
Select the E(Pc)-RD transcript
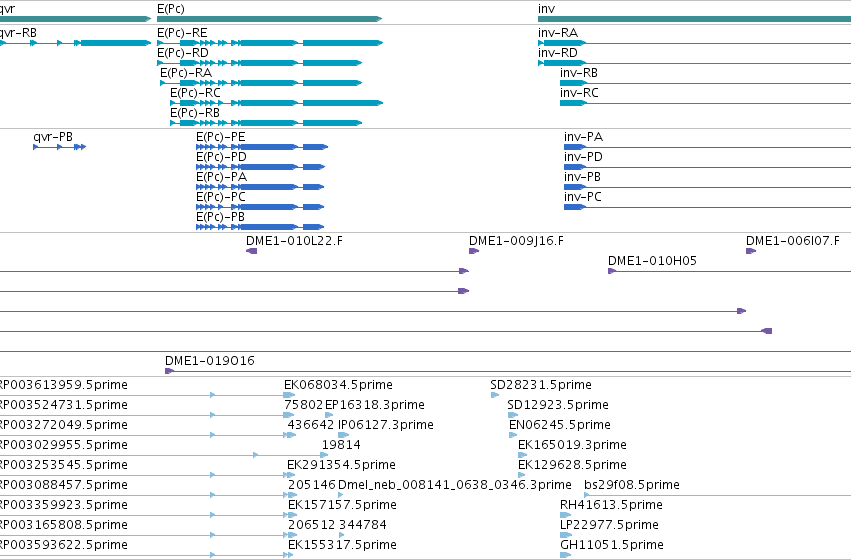pyautogui.click(x=259, y=63)
